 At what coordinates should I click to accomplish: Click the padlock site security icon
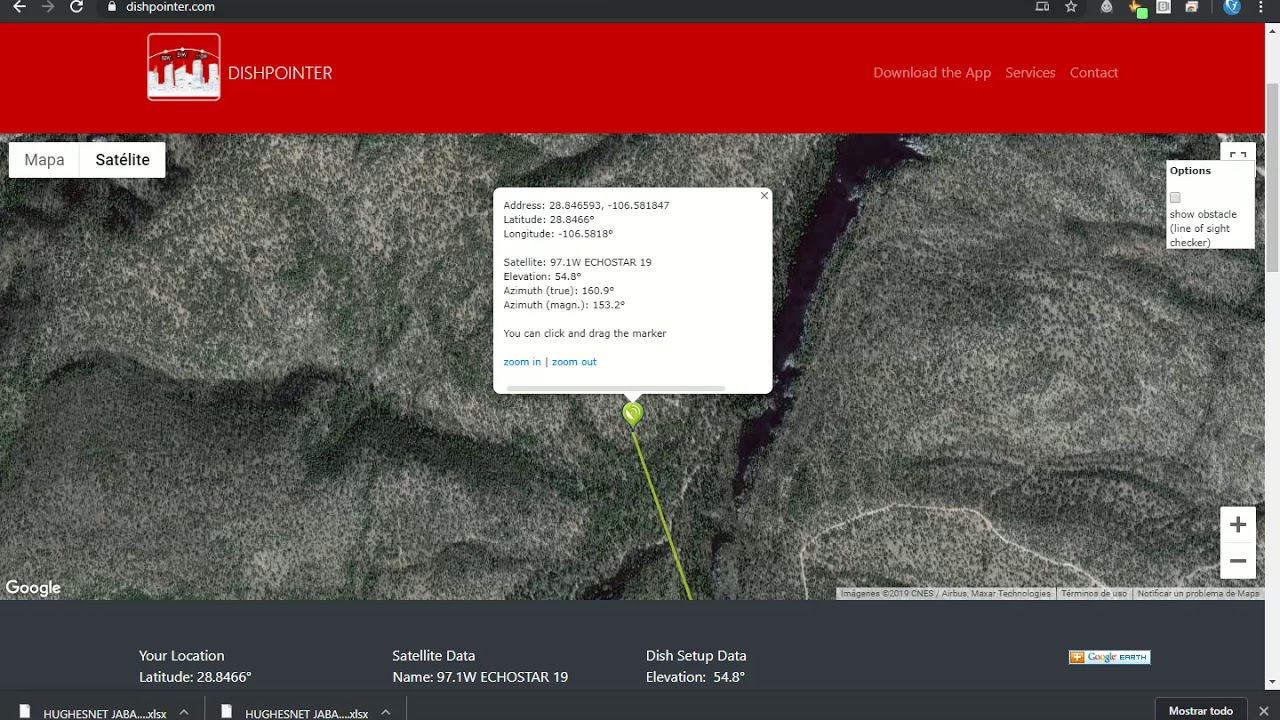(112, 7)
